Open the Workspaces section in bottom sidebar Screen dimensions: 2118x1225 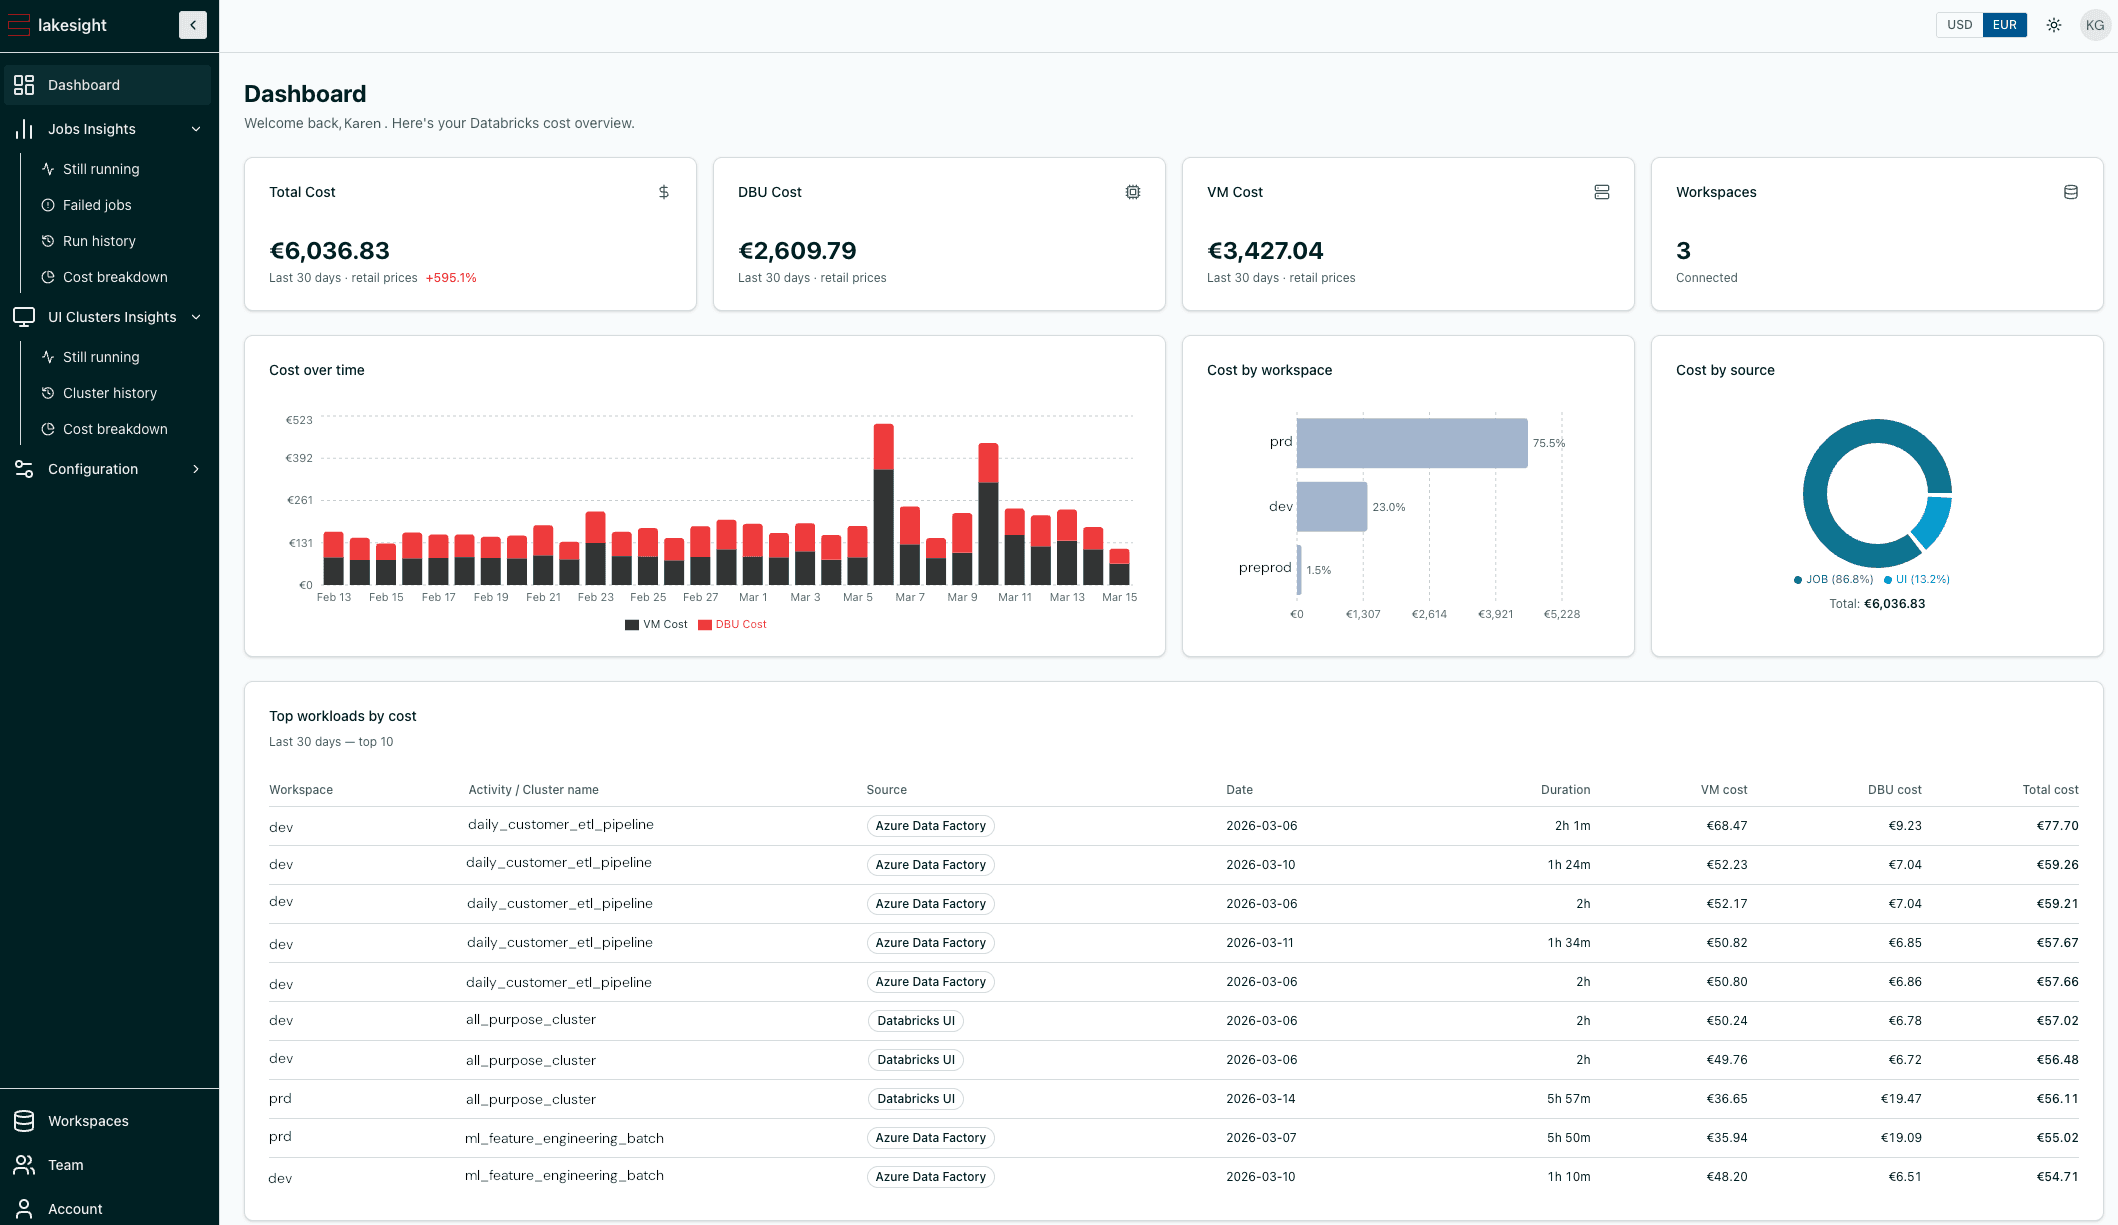click(88, 1120)
